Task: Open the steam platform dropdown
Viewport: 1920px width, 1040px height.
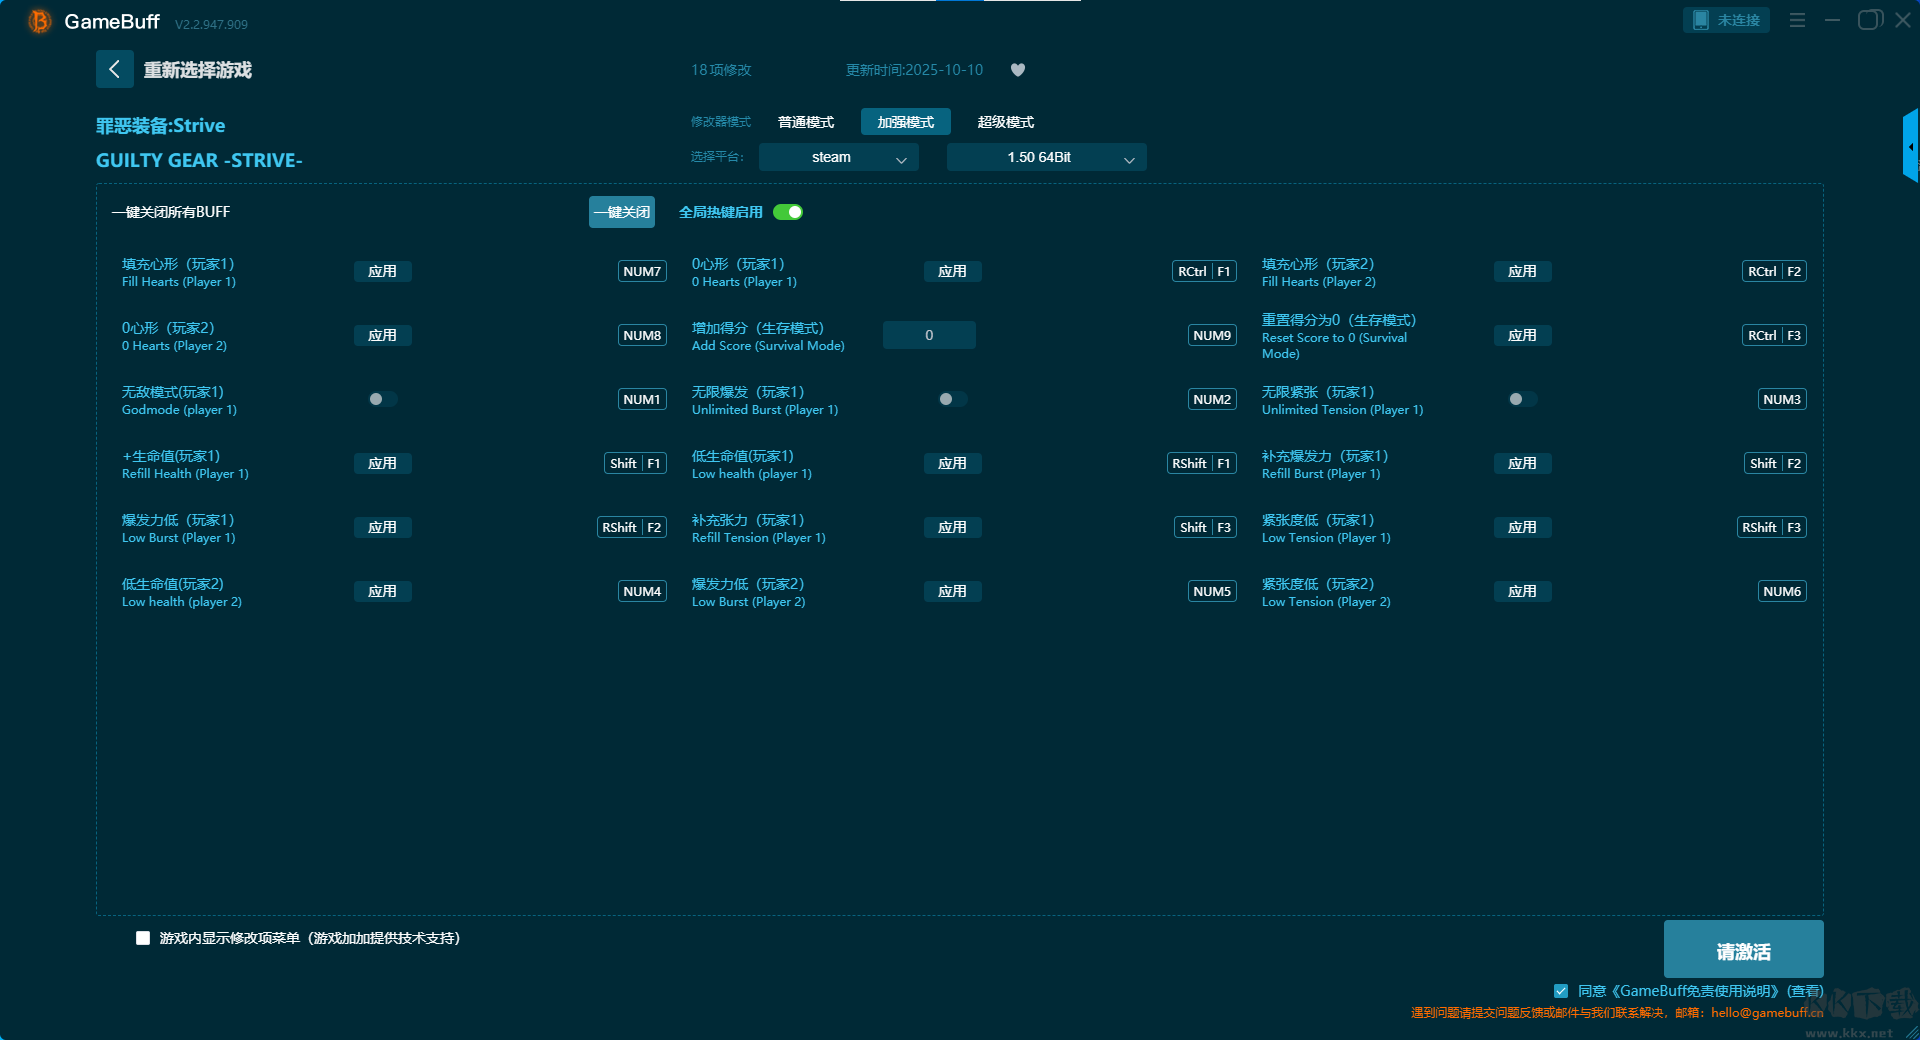Action: [x=838, y=157]
